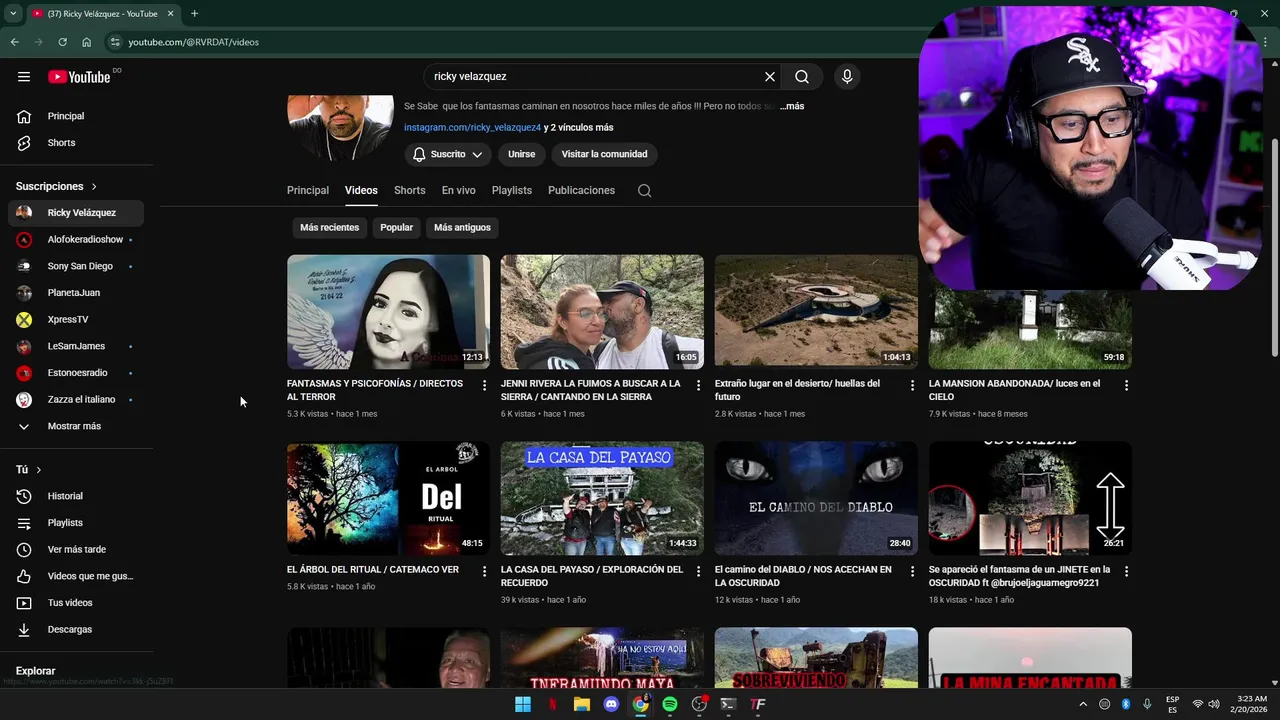Open options for El camino del DIABLO video
The height and width of the screenshot is (720, 1280).
[x=912, y=571]
